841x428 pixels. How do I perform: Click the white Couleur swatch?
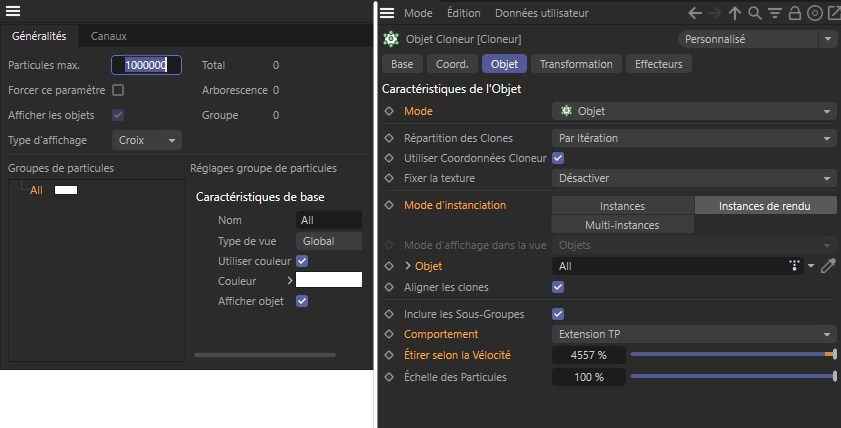[x=328, y=280]
